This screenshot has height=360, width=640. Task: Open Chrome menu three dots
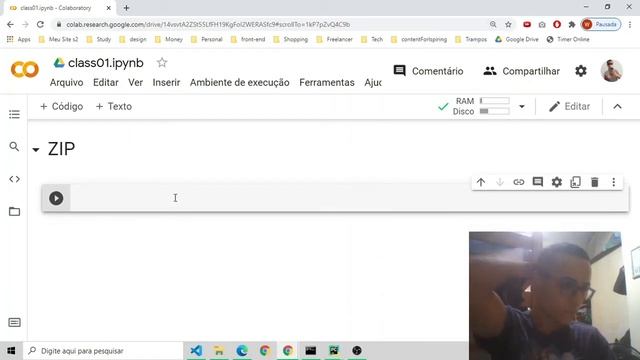coord(630,24)
